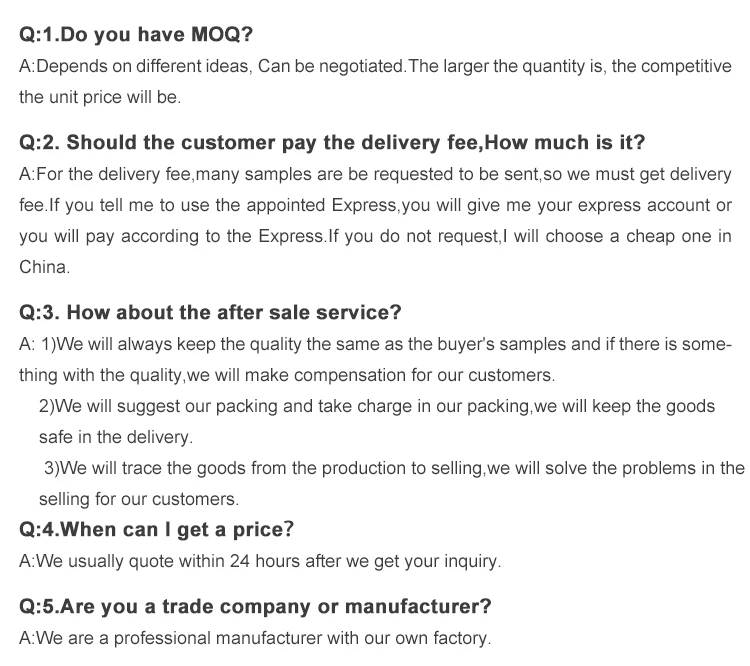Image resolution: width=750 pixels, height=666 pixels.
Task: Click the word 'Express' in appointed Express line
Action: (x=364, y=205)
